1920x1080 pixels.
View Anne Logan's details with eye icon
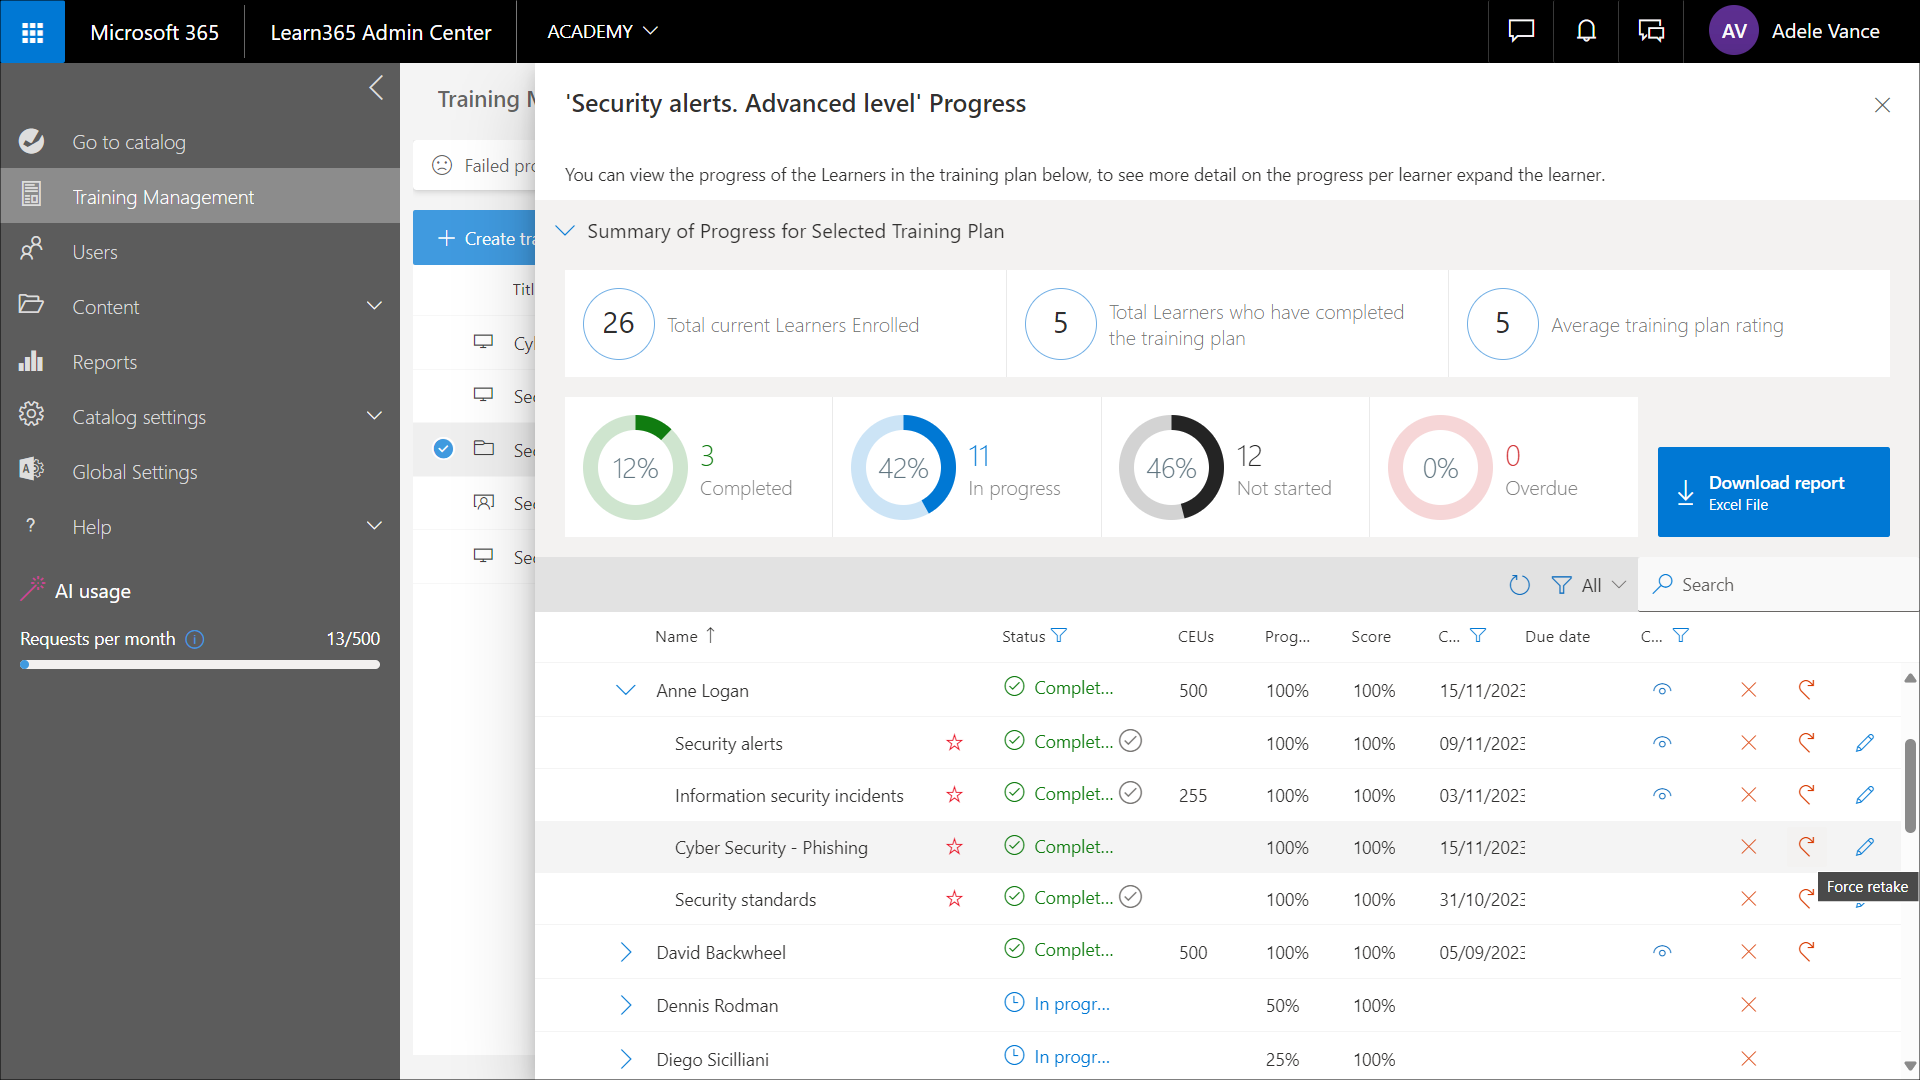[1662, 690]
